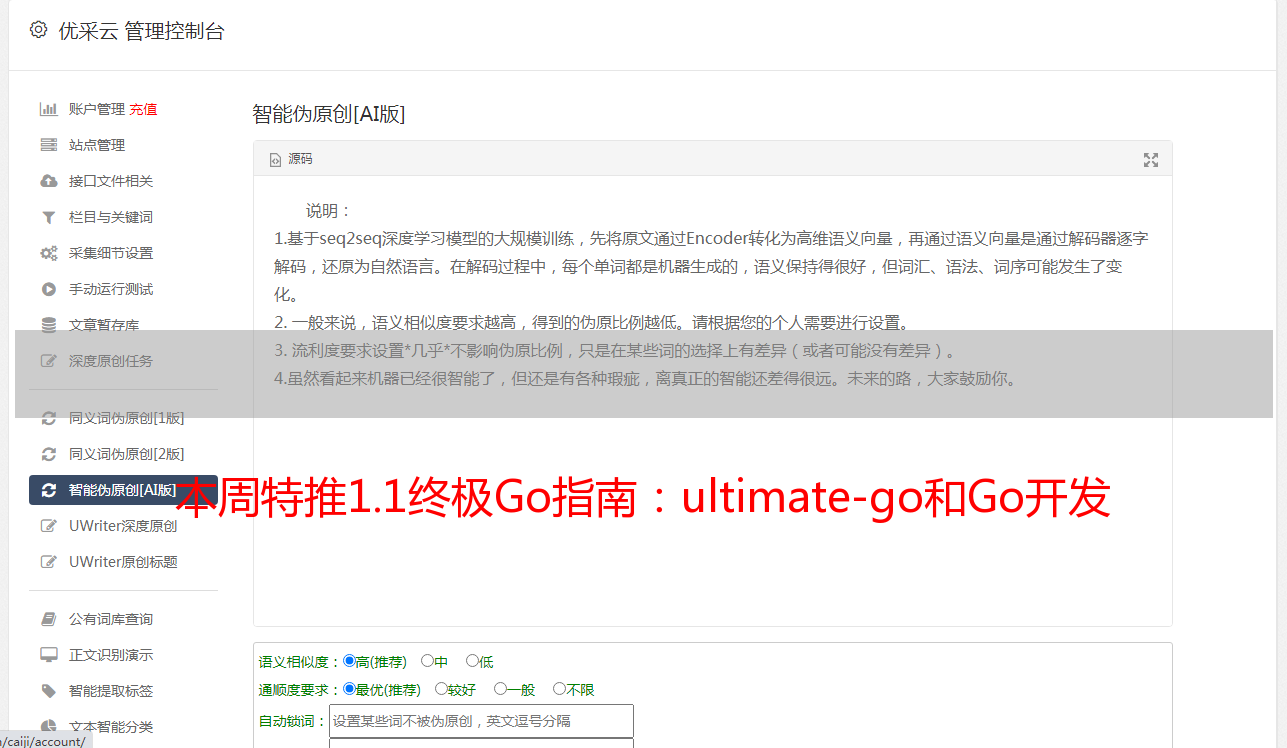
Task: Expand the editor with the fullscreen icon
Action: (1151, 159)
